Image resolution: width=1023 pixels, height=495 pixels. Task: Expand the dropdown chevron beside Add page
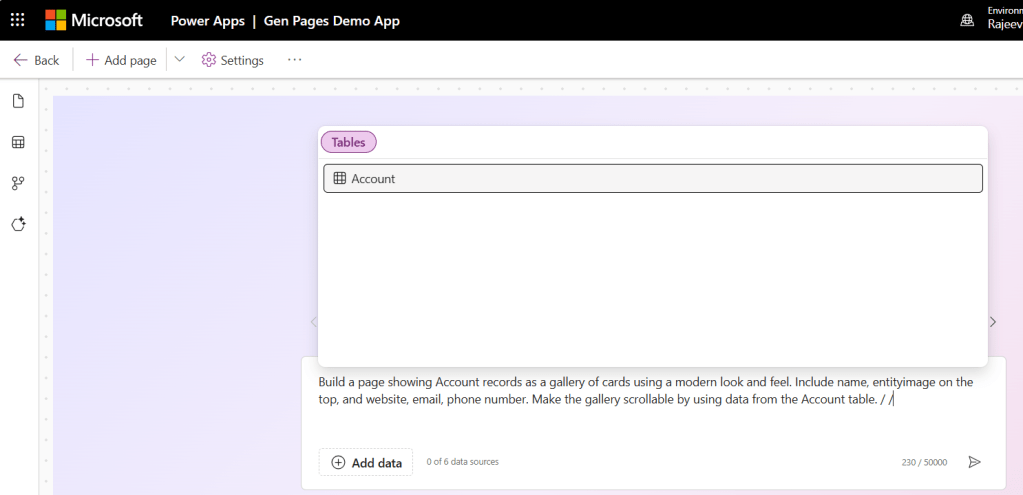(x=180, y=60)
